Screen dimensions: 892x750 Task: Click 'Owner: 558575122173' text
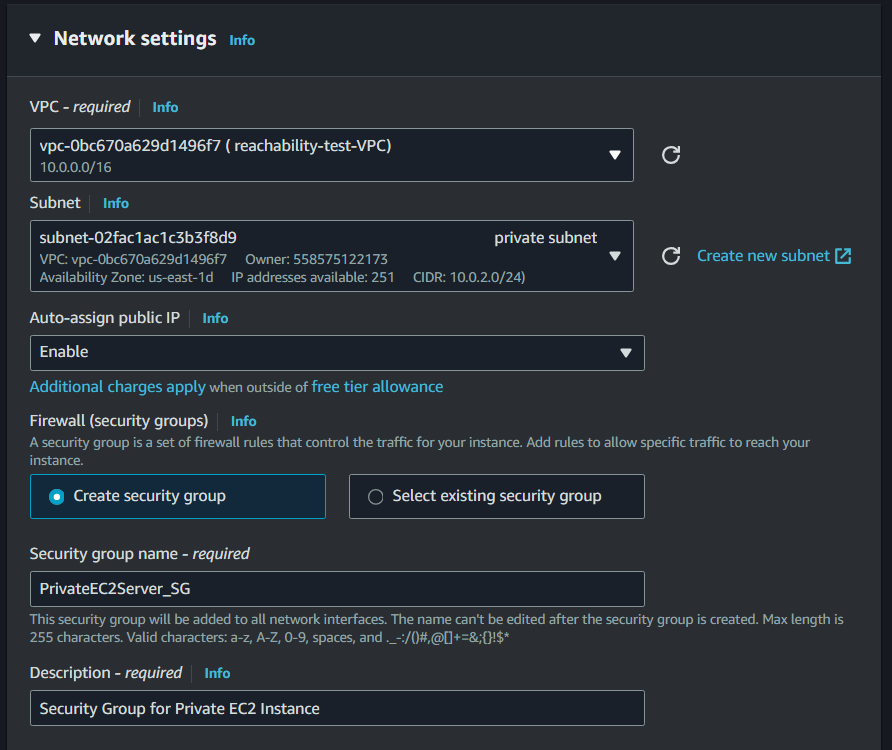(x=316, y=259)
